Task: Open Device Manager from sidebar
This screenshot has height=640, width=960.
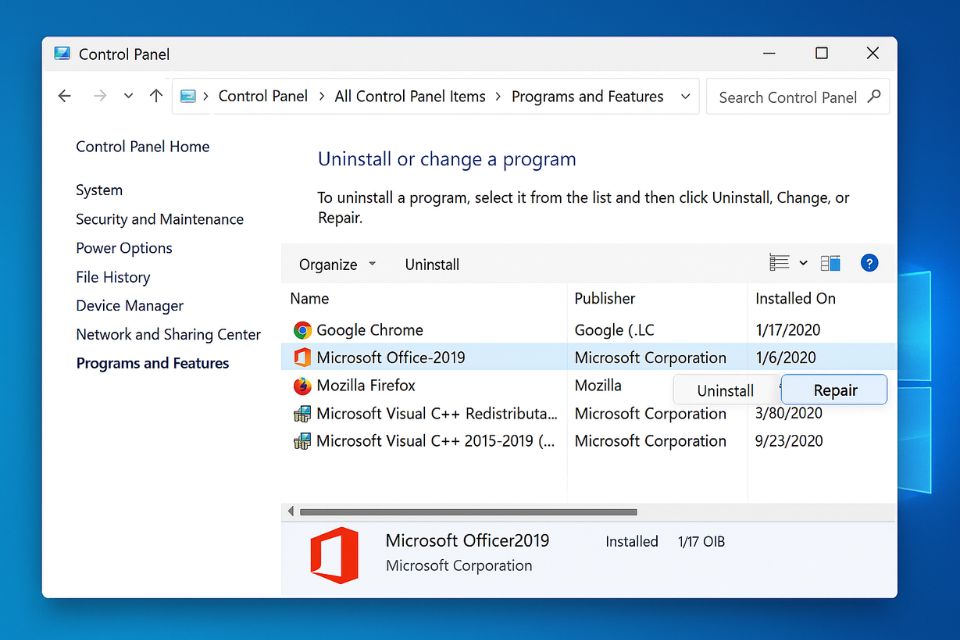Action: pyautogui.click(x=129, y=305)
